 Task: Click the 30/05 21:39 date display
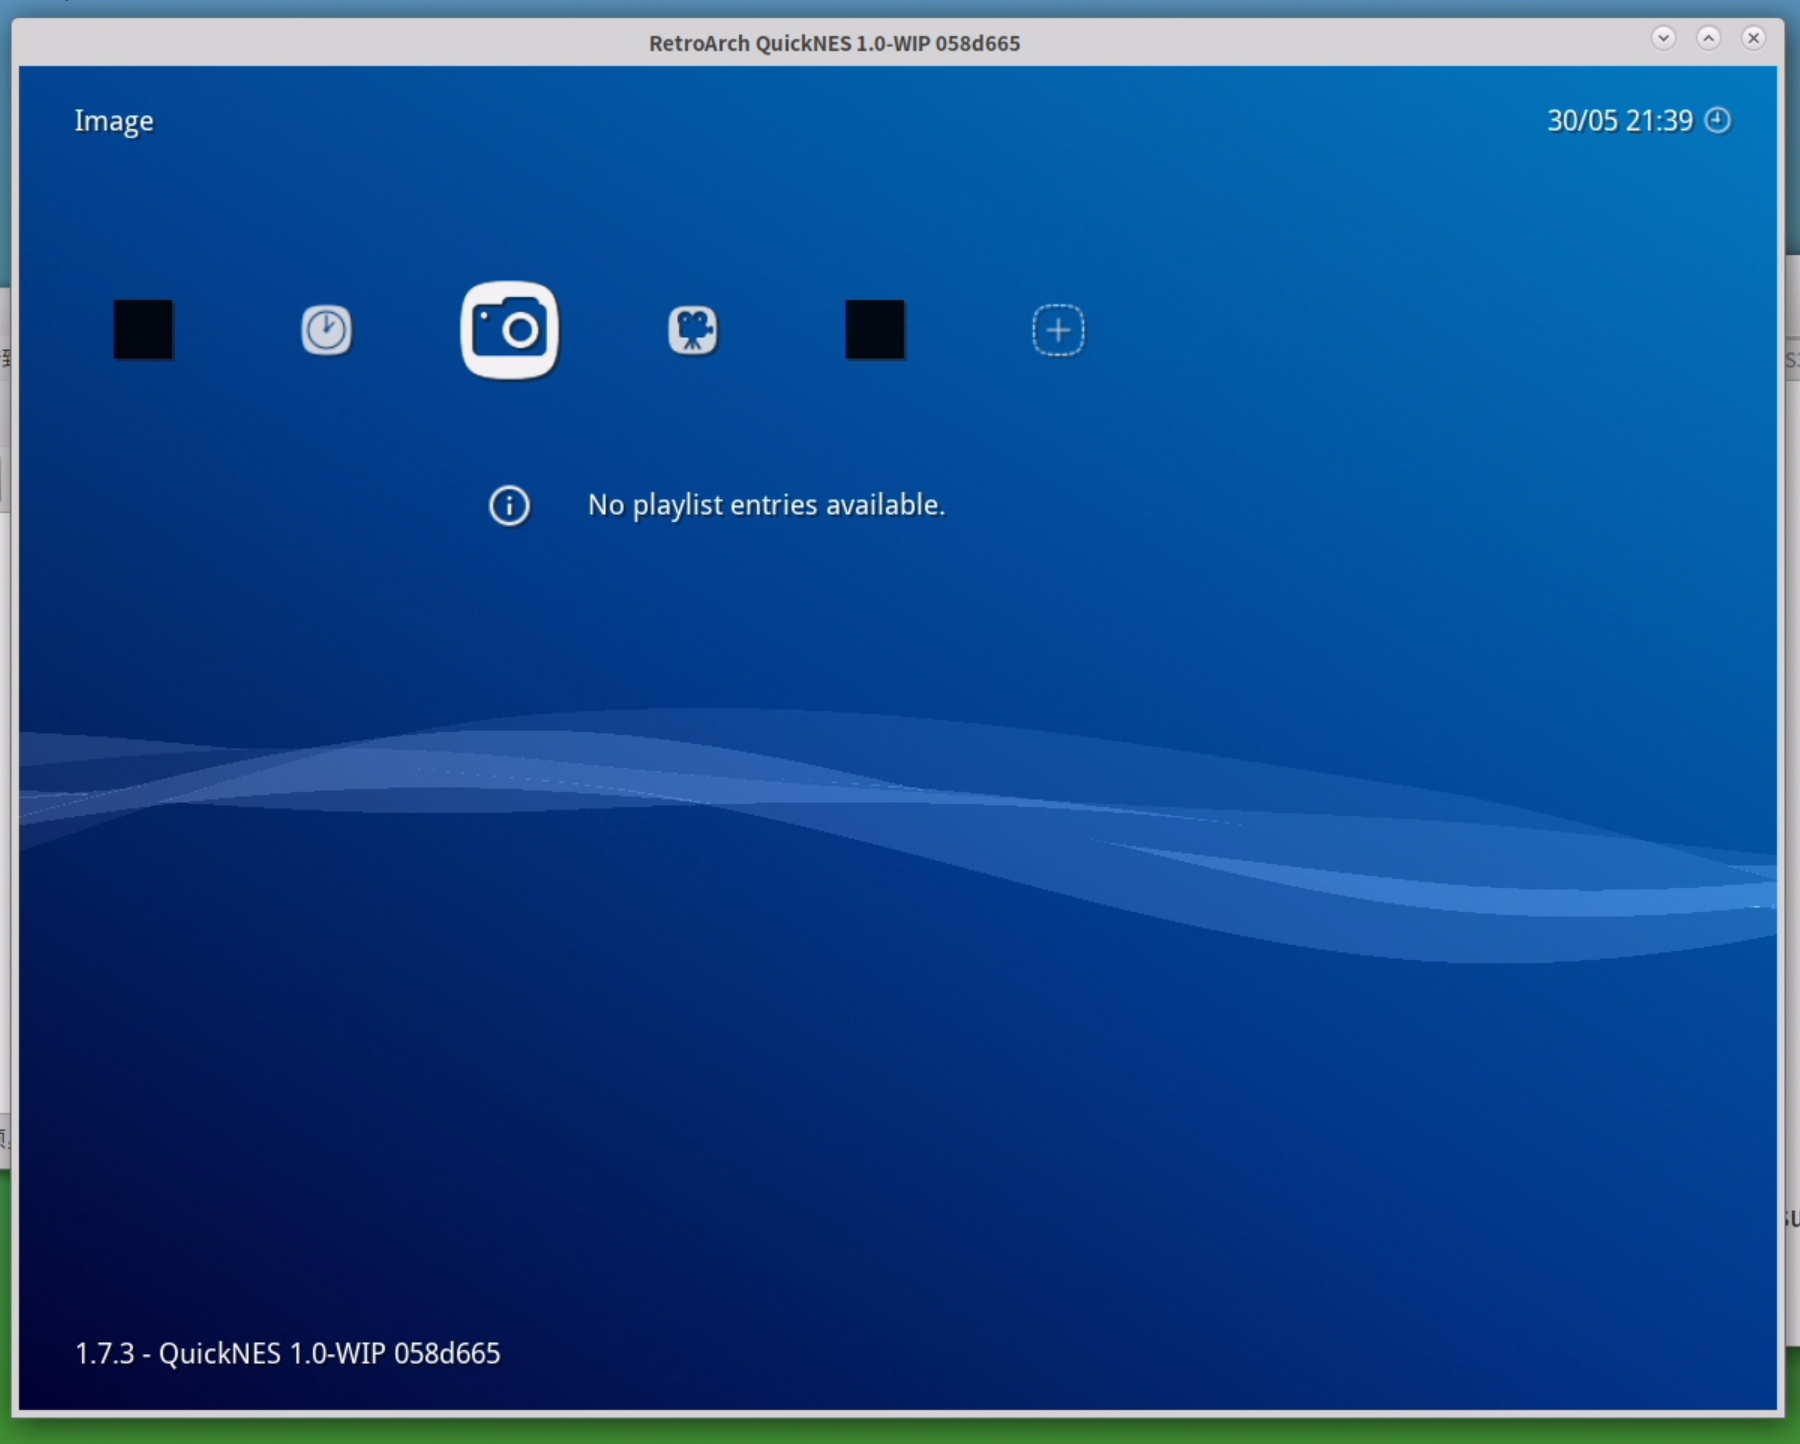(1619, 121)
